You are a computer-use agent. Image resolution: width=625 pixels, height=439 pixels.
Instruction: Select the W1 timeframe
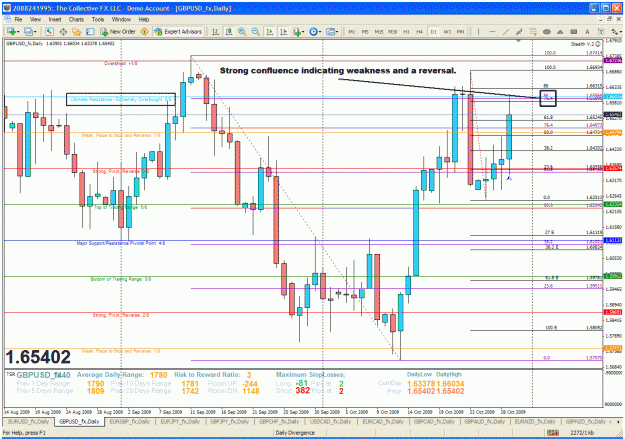coord(447,31)
